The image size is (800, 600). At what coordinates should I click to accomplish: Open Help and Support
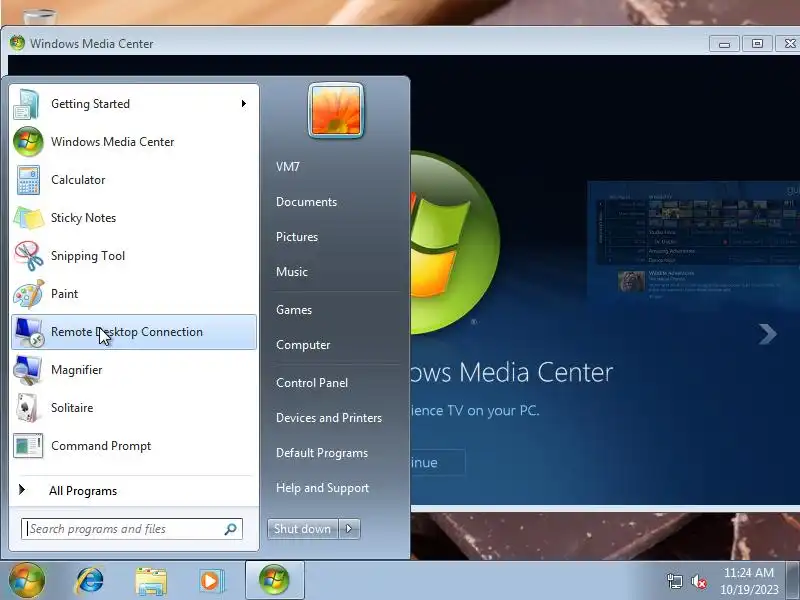pyautogui.click(x=322, y=488)
